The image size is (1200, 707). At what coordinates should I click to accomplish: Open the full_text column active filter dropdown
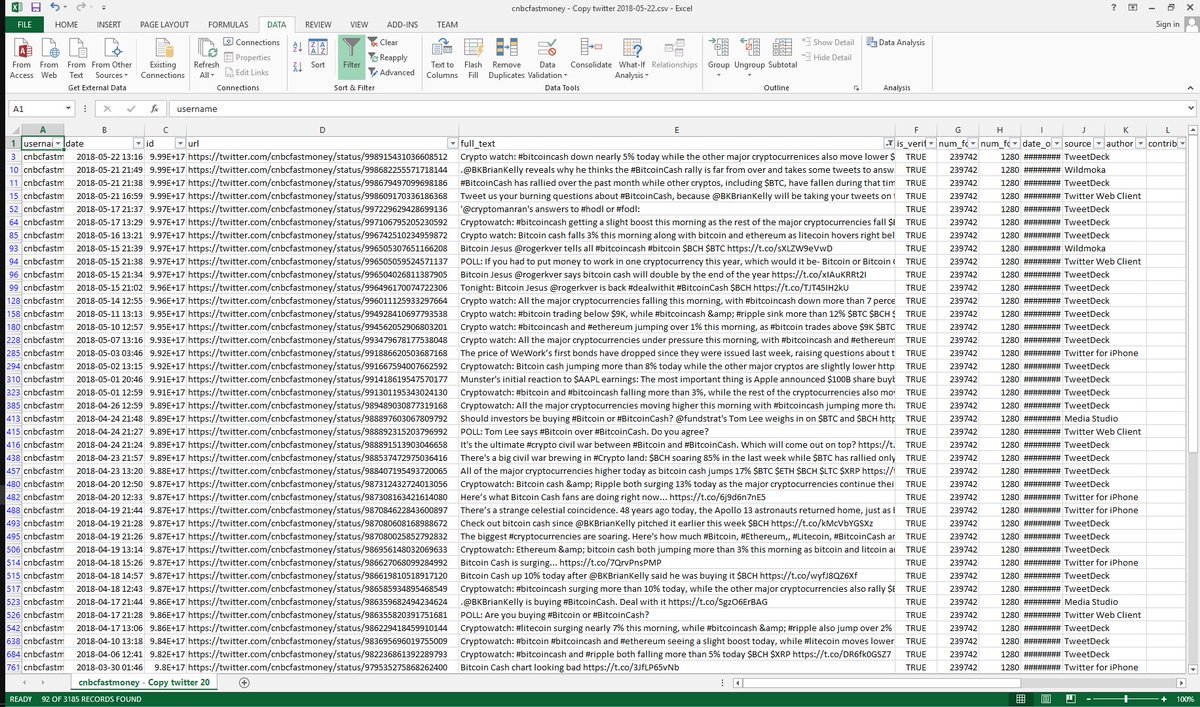[x=889, y=145]
